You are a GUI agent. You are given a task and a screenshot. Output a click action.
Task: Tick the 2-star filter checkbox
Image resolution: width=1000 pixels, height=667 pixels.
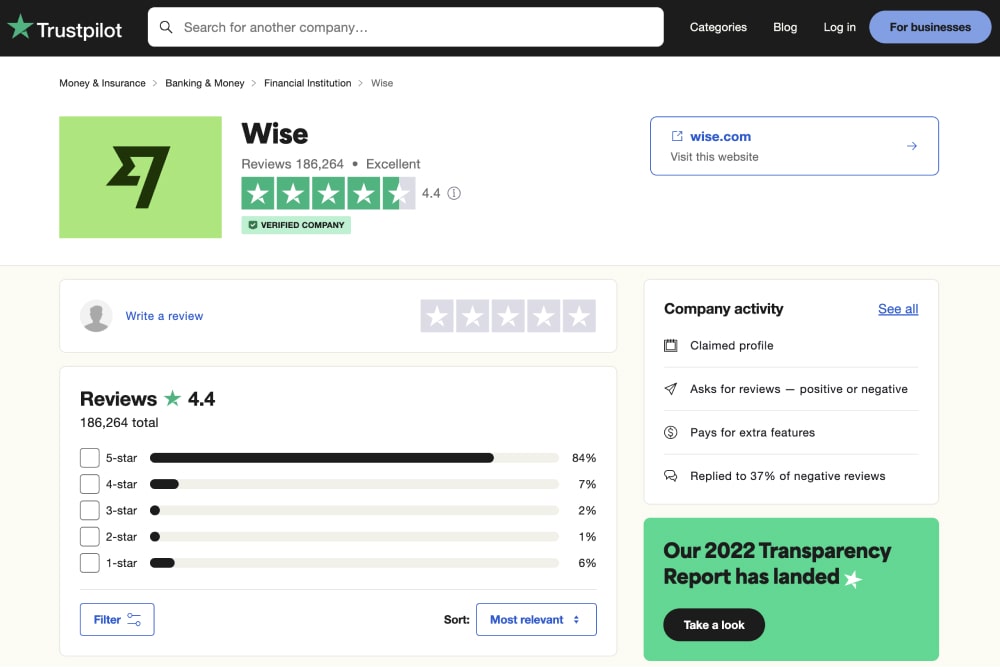tap(90, 537)
